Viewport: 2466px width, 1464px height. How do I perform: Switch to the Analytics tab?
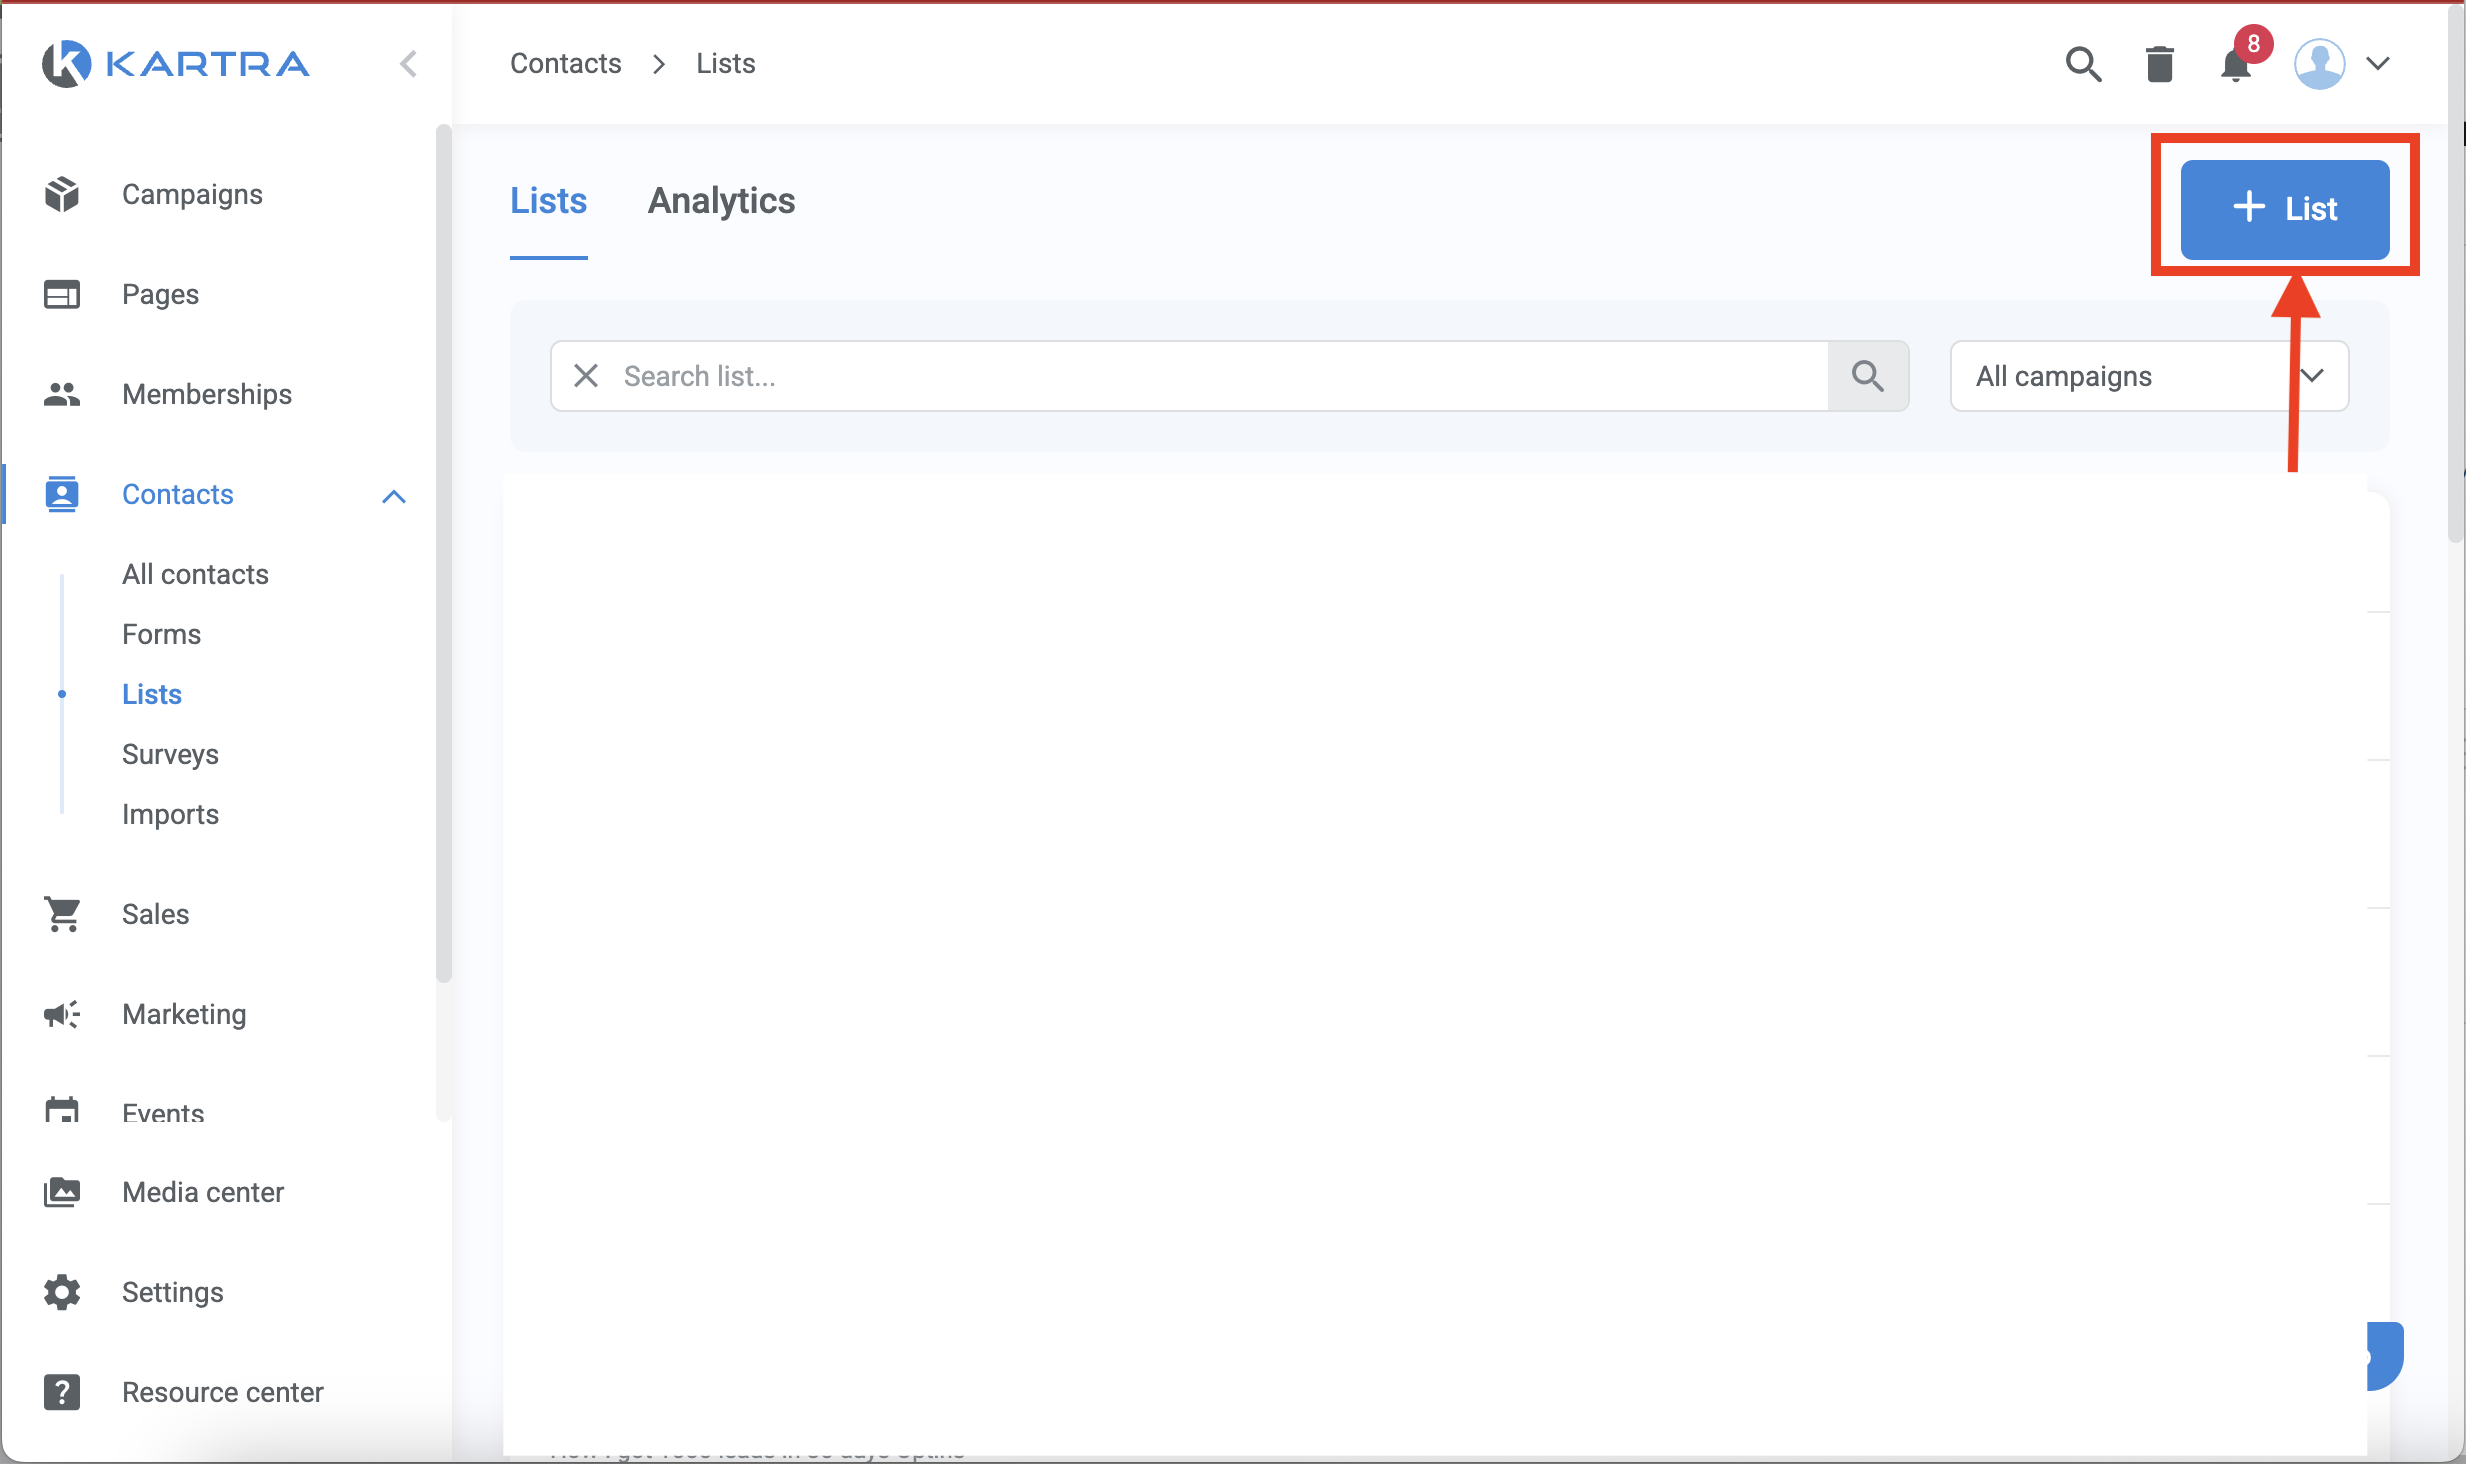tap(721, 201)
